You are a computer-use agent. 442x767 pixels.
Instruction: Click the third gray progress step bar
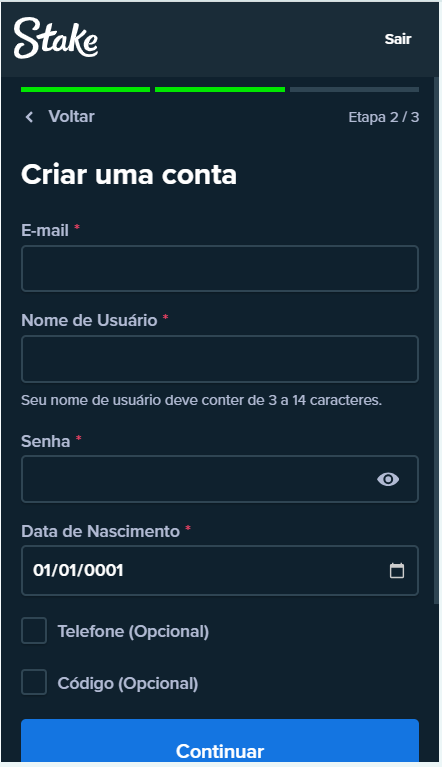pyautogui.click(x=354, y=90)
